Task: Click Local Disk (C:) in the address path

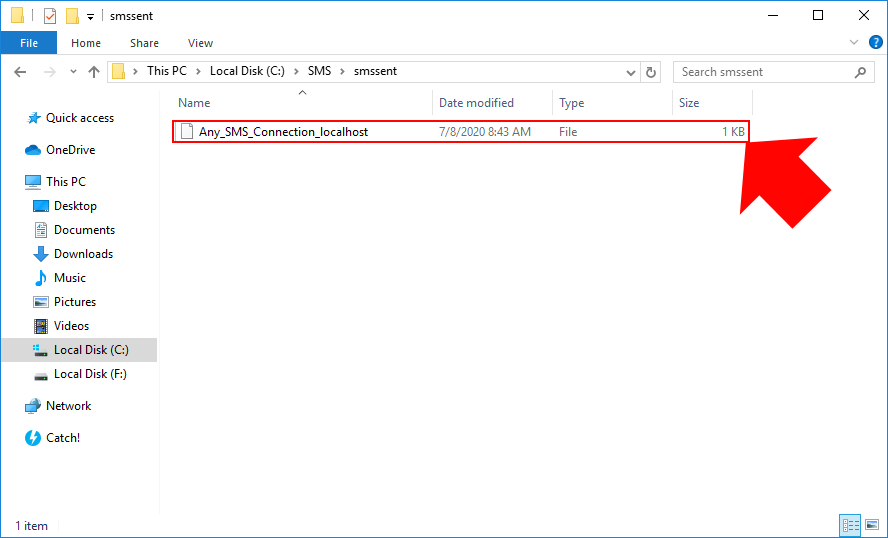Action: click(x=247, y=71)
